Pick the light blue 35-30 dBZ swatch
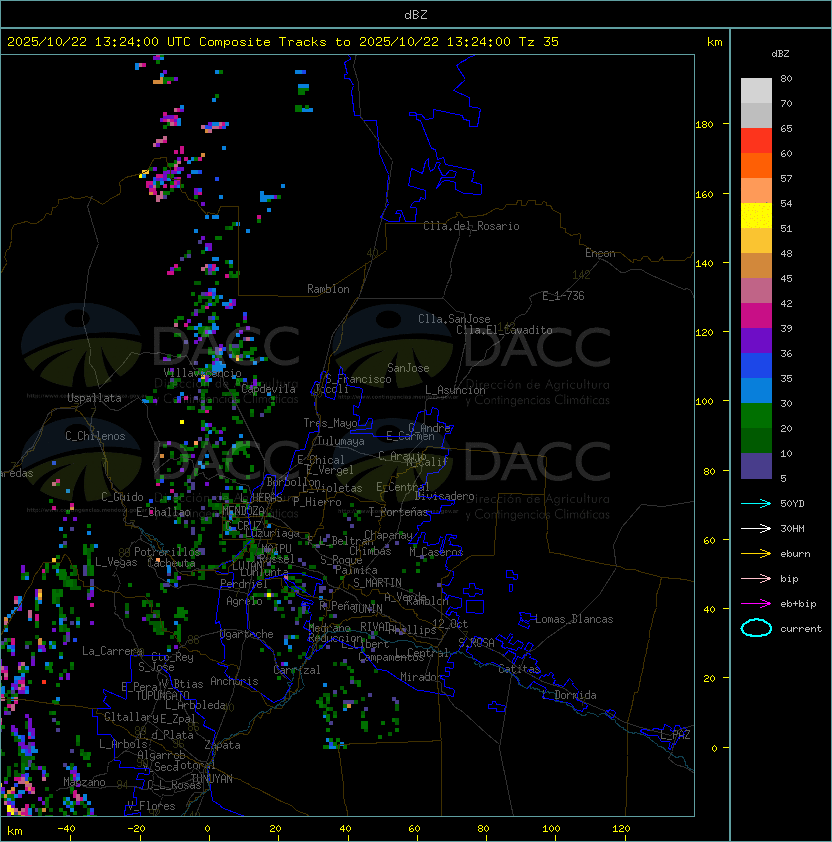The width and height of the screenshot is (832, 842). click(x=756, y=390)
